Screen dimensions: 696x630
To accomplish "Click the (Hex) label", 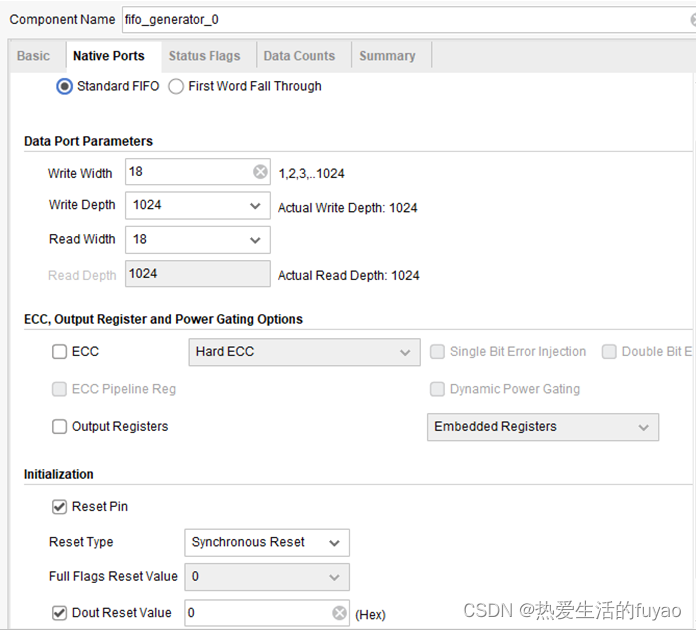I will tap(370, 615).
